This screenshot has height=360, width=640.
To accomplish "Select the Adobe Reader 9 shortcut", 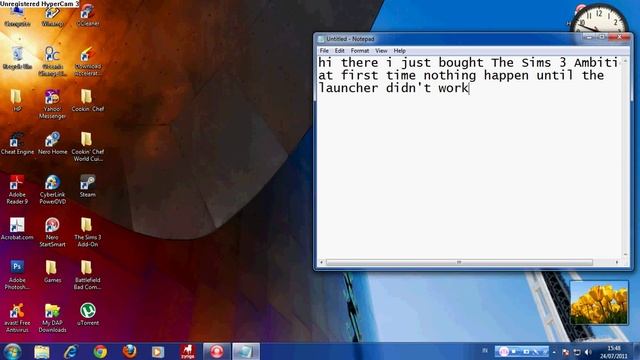I will (17, 189).
